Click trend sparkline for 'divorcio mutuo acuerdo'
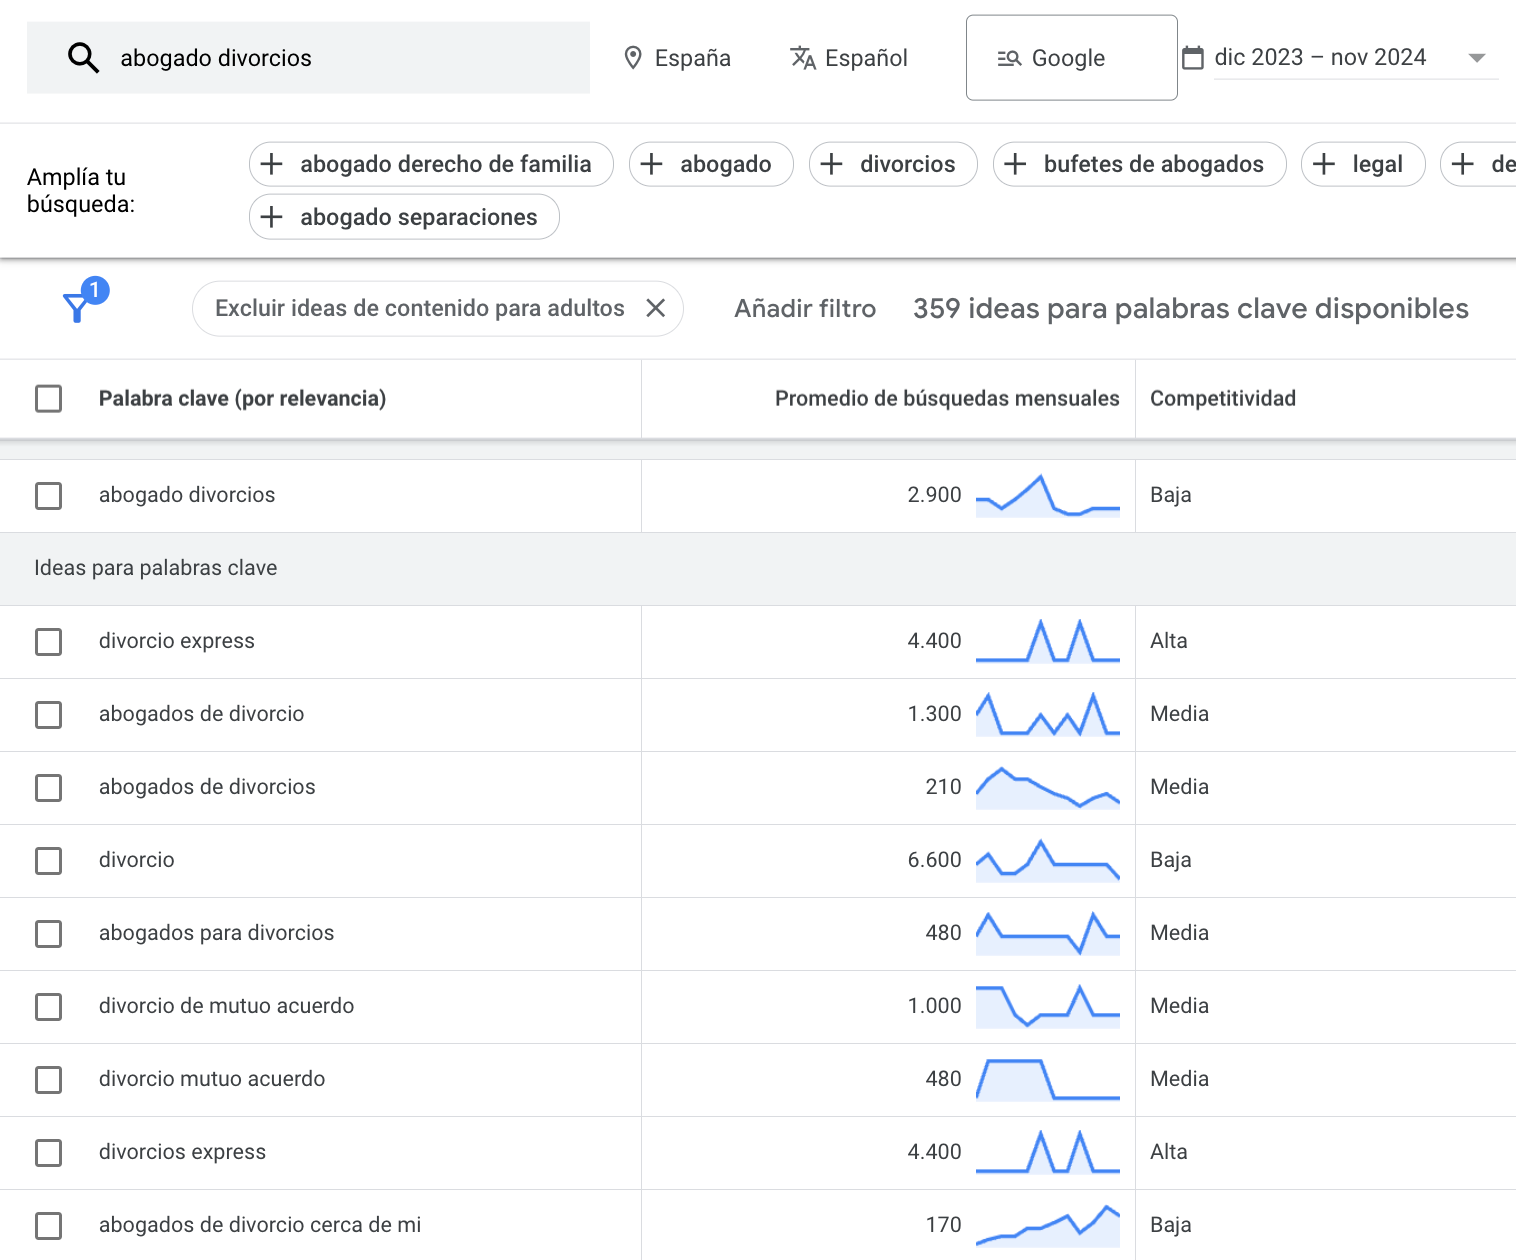The image size is (1516, 1260). (1048, 1079)
